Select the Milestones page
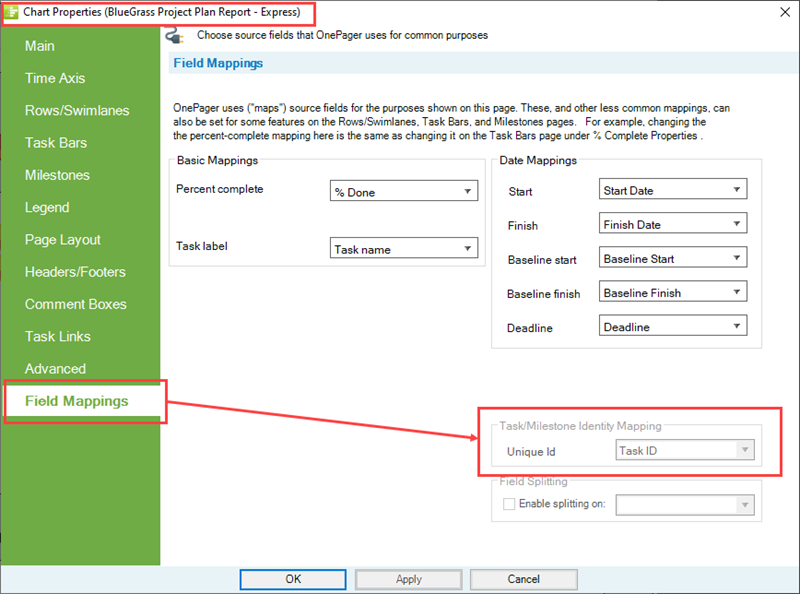The width and height of the screenshot is (800, 594). click(x=57, y=175)
